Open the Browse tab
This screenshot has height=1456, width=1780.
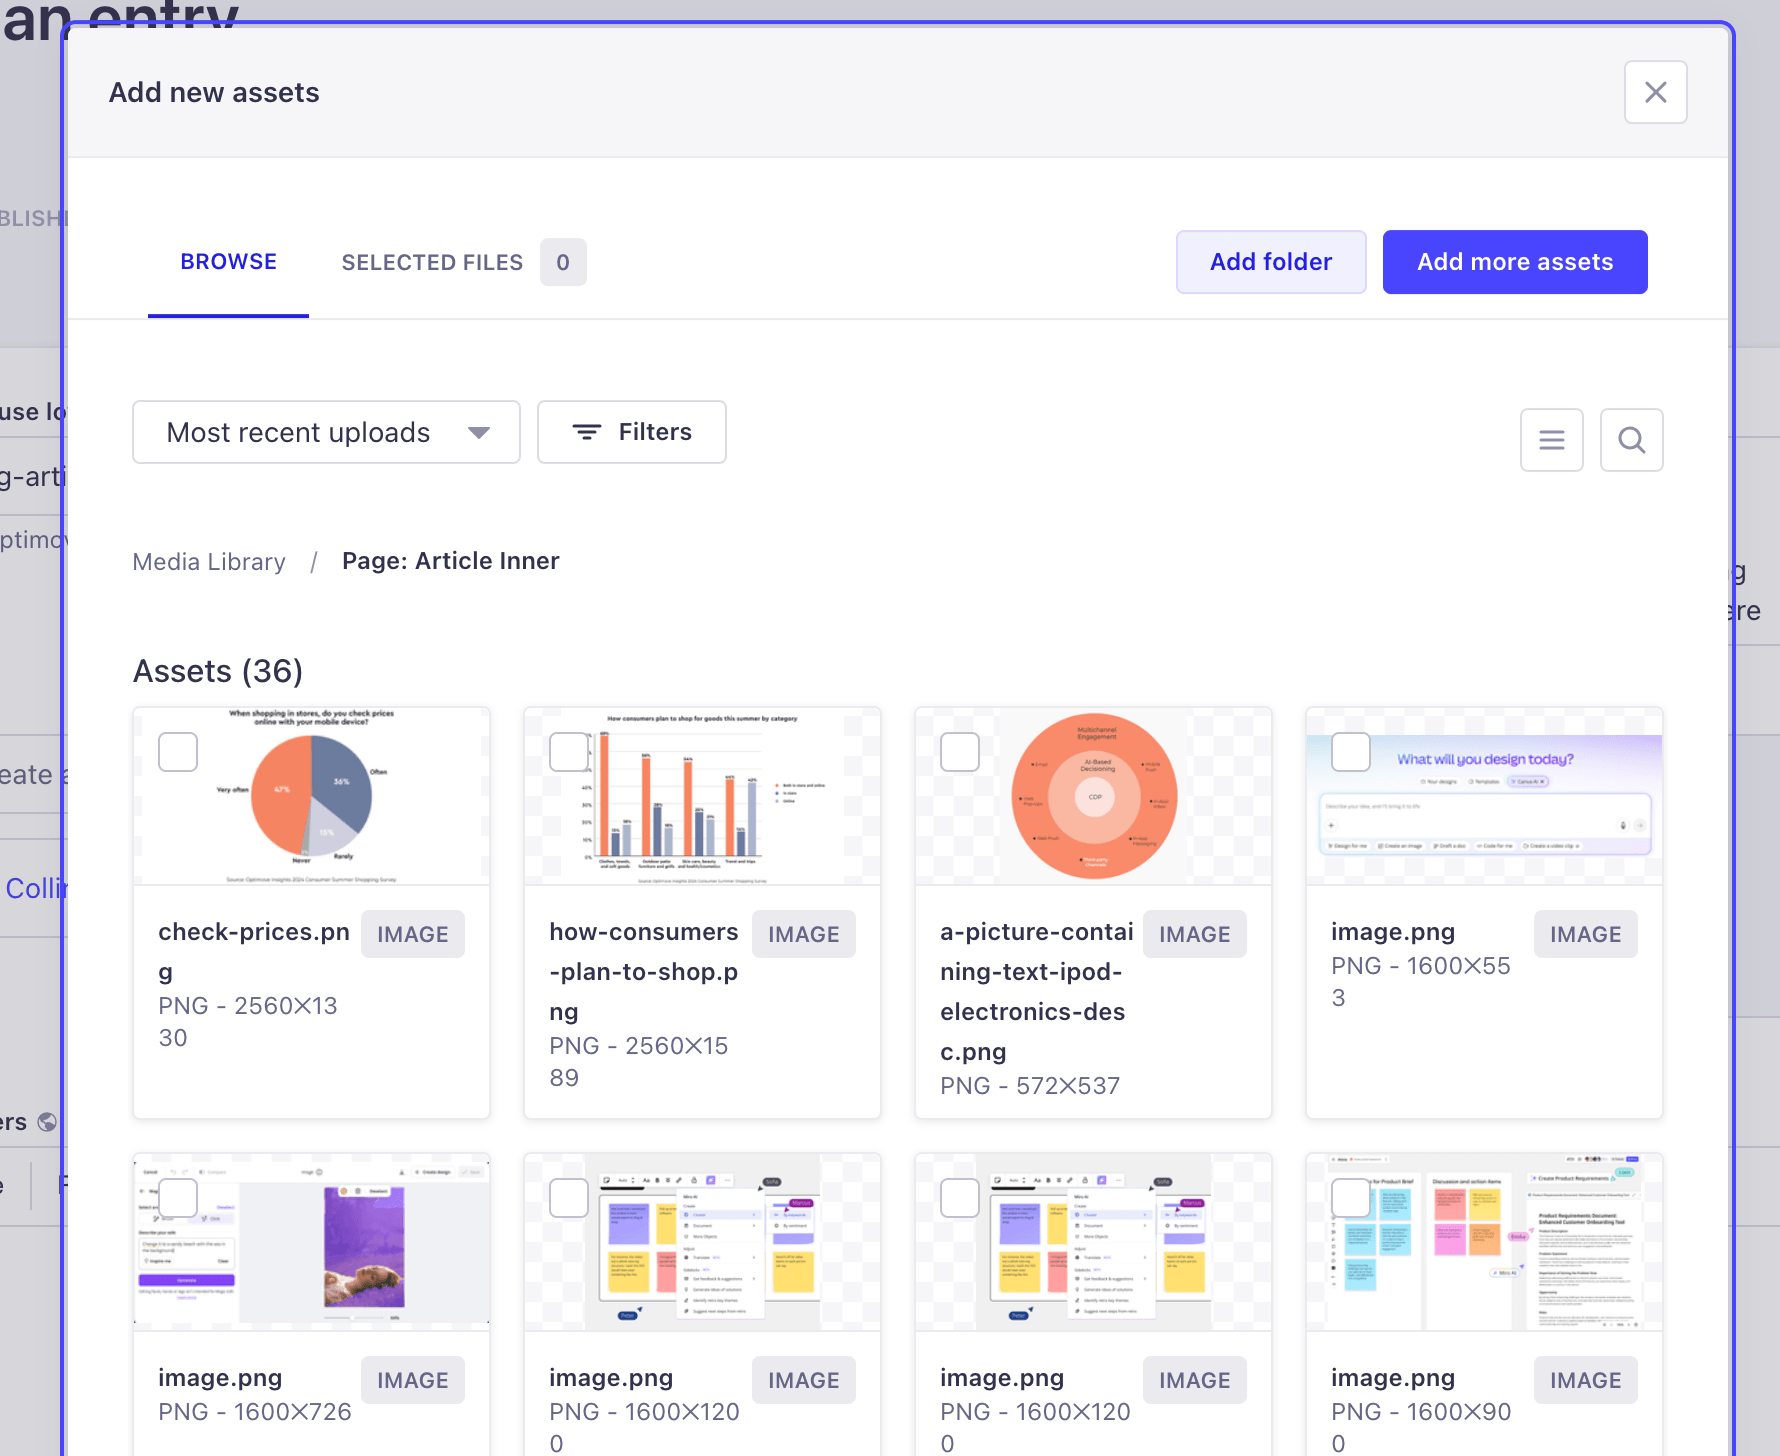(x=228, y=262)
